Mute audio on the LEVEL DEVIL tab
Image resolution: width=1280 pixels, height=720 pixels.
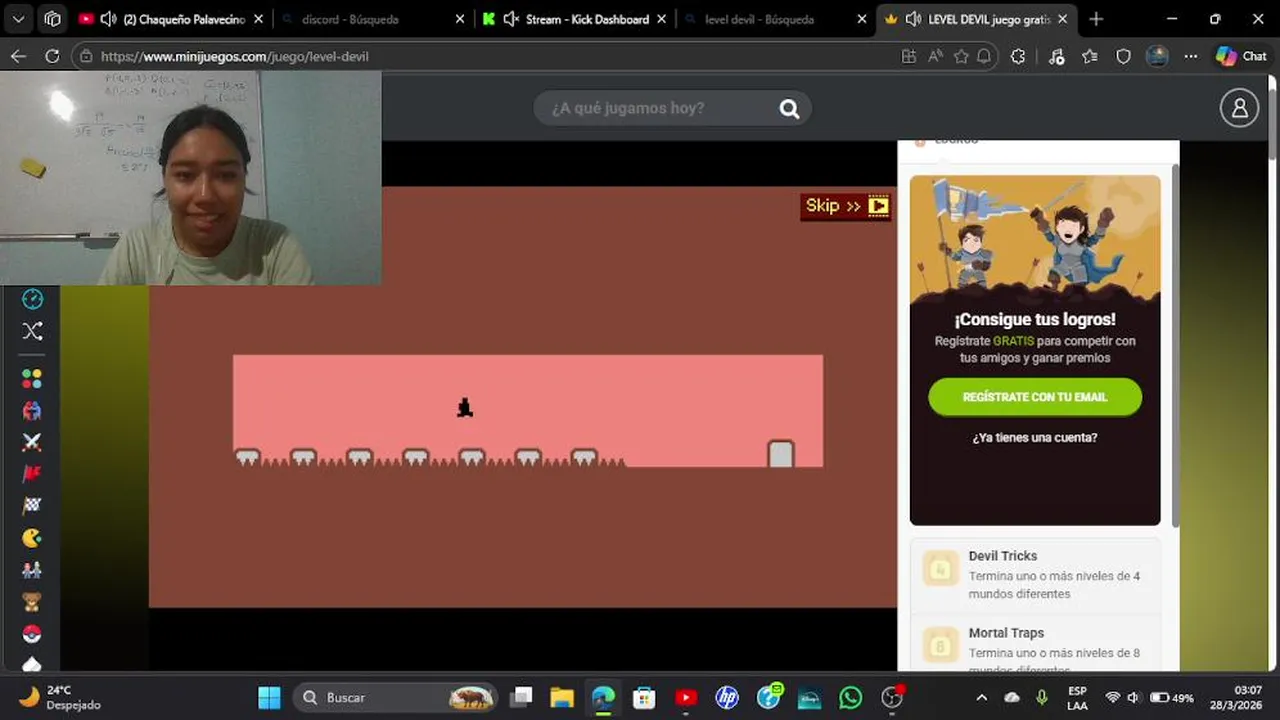click(913, 19)
